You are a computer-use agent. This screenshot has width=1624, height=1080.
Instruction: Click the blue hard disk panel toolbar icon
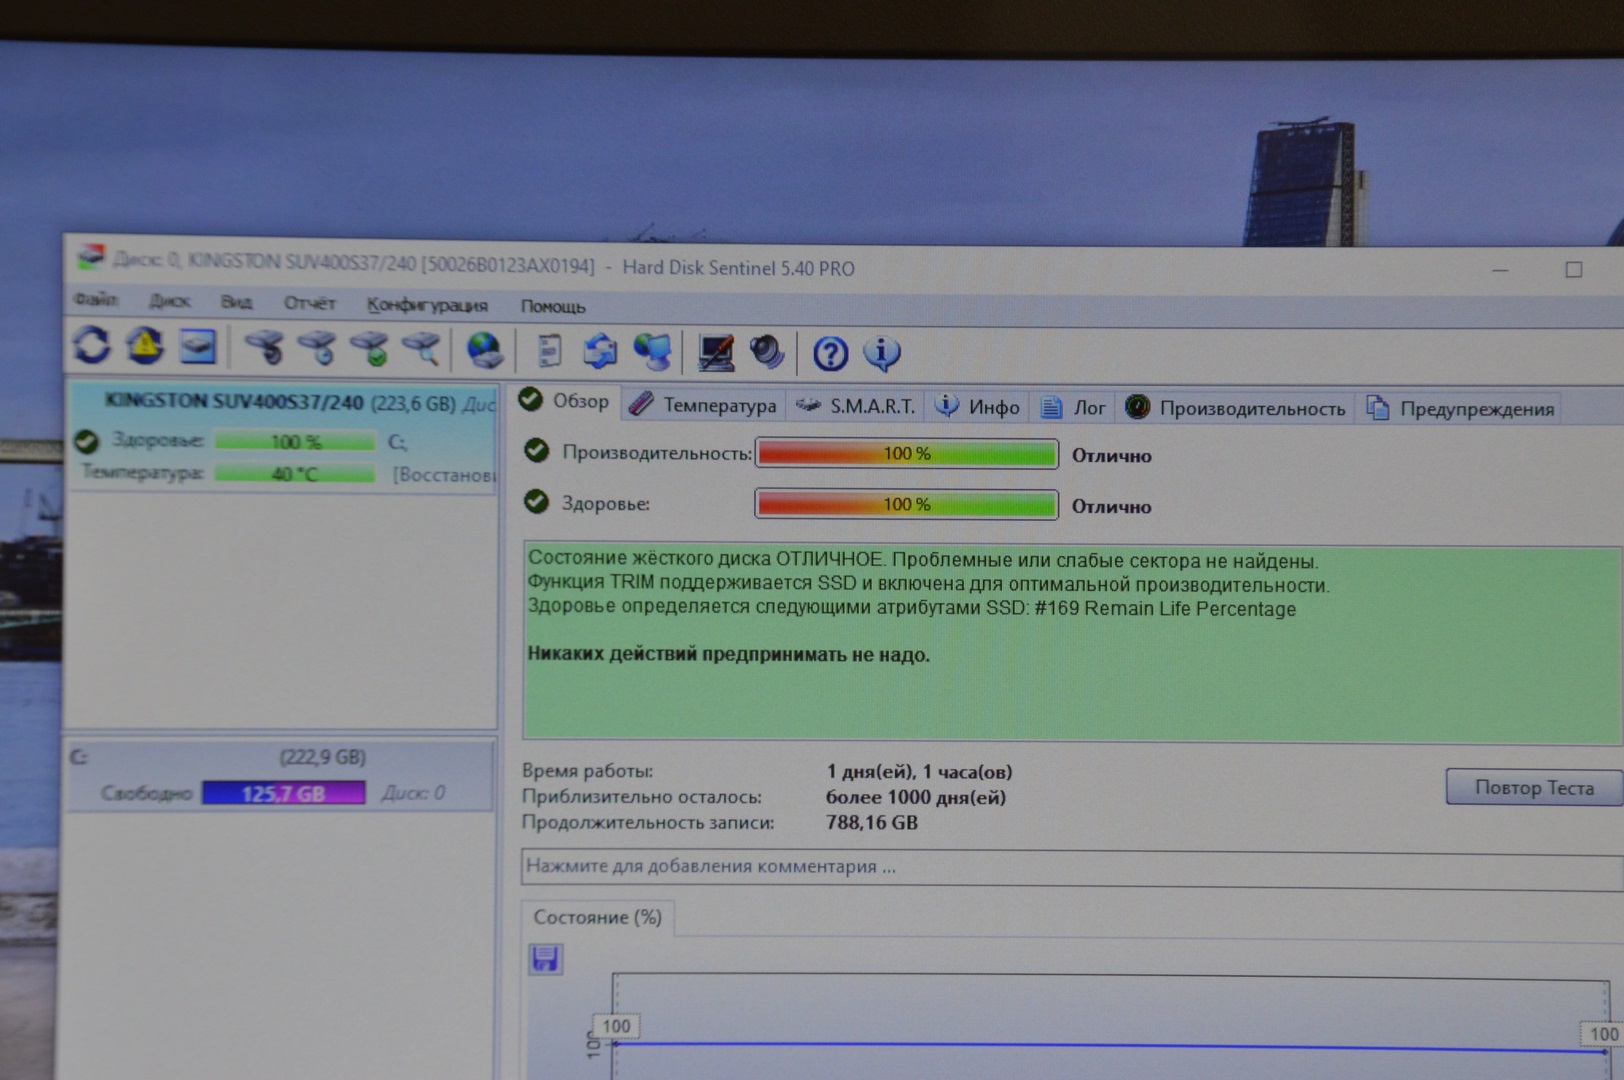[x=198, y=347]
